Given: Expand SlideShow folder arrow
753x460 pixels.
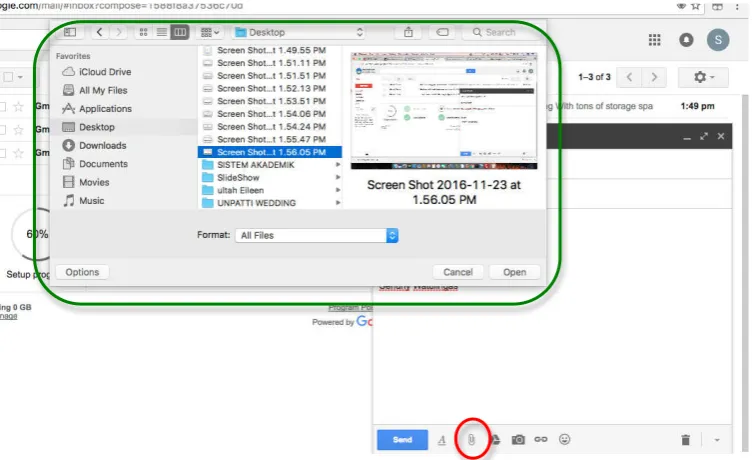Looking at the screenshot, I should tap(338, 177).
